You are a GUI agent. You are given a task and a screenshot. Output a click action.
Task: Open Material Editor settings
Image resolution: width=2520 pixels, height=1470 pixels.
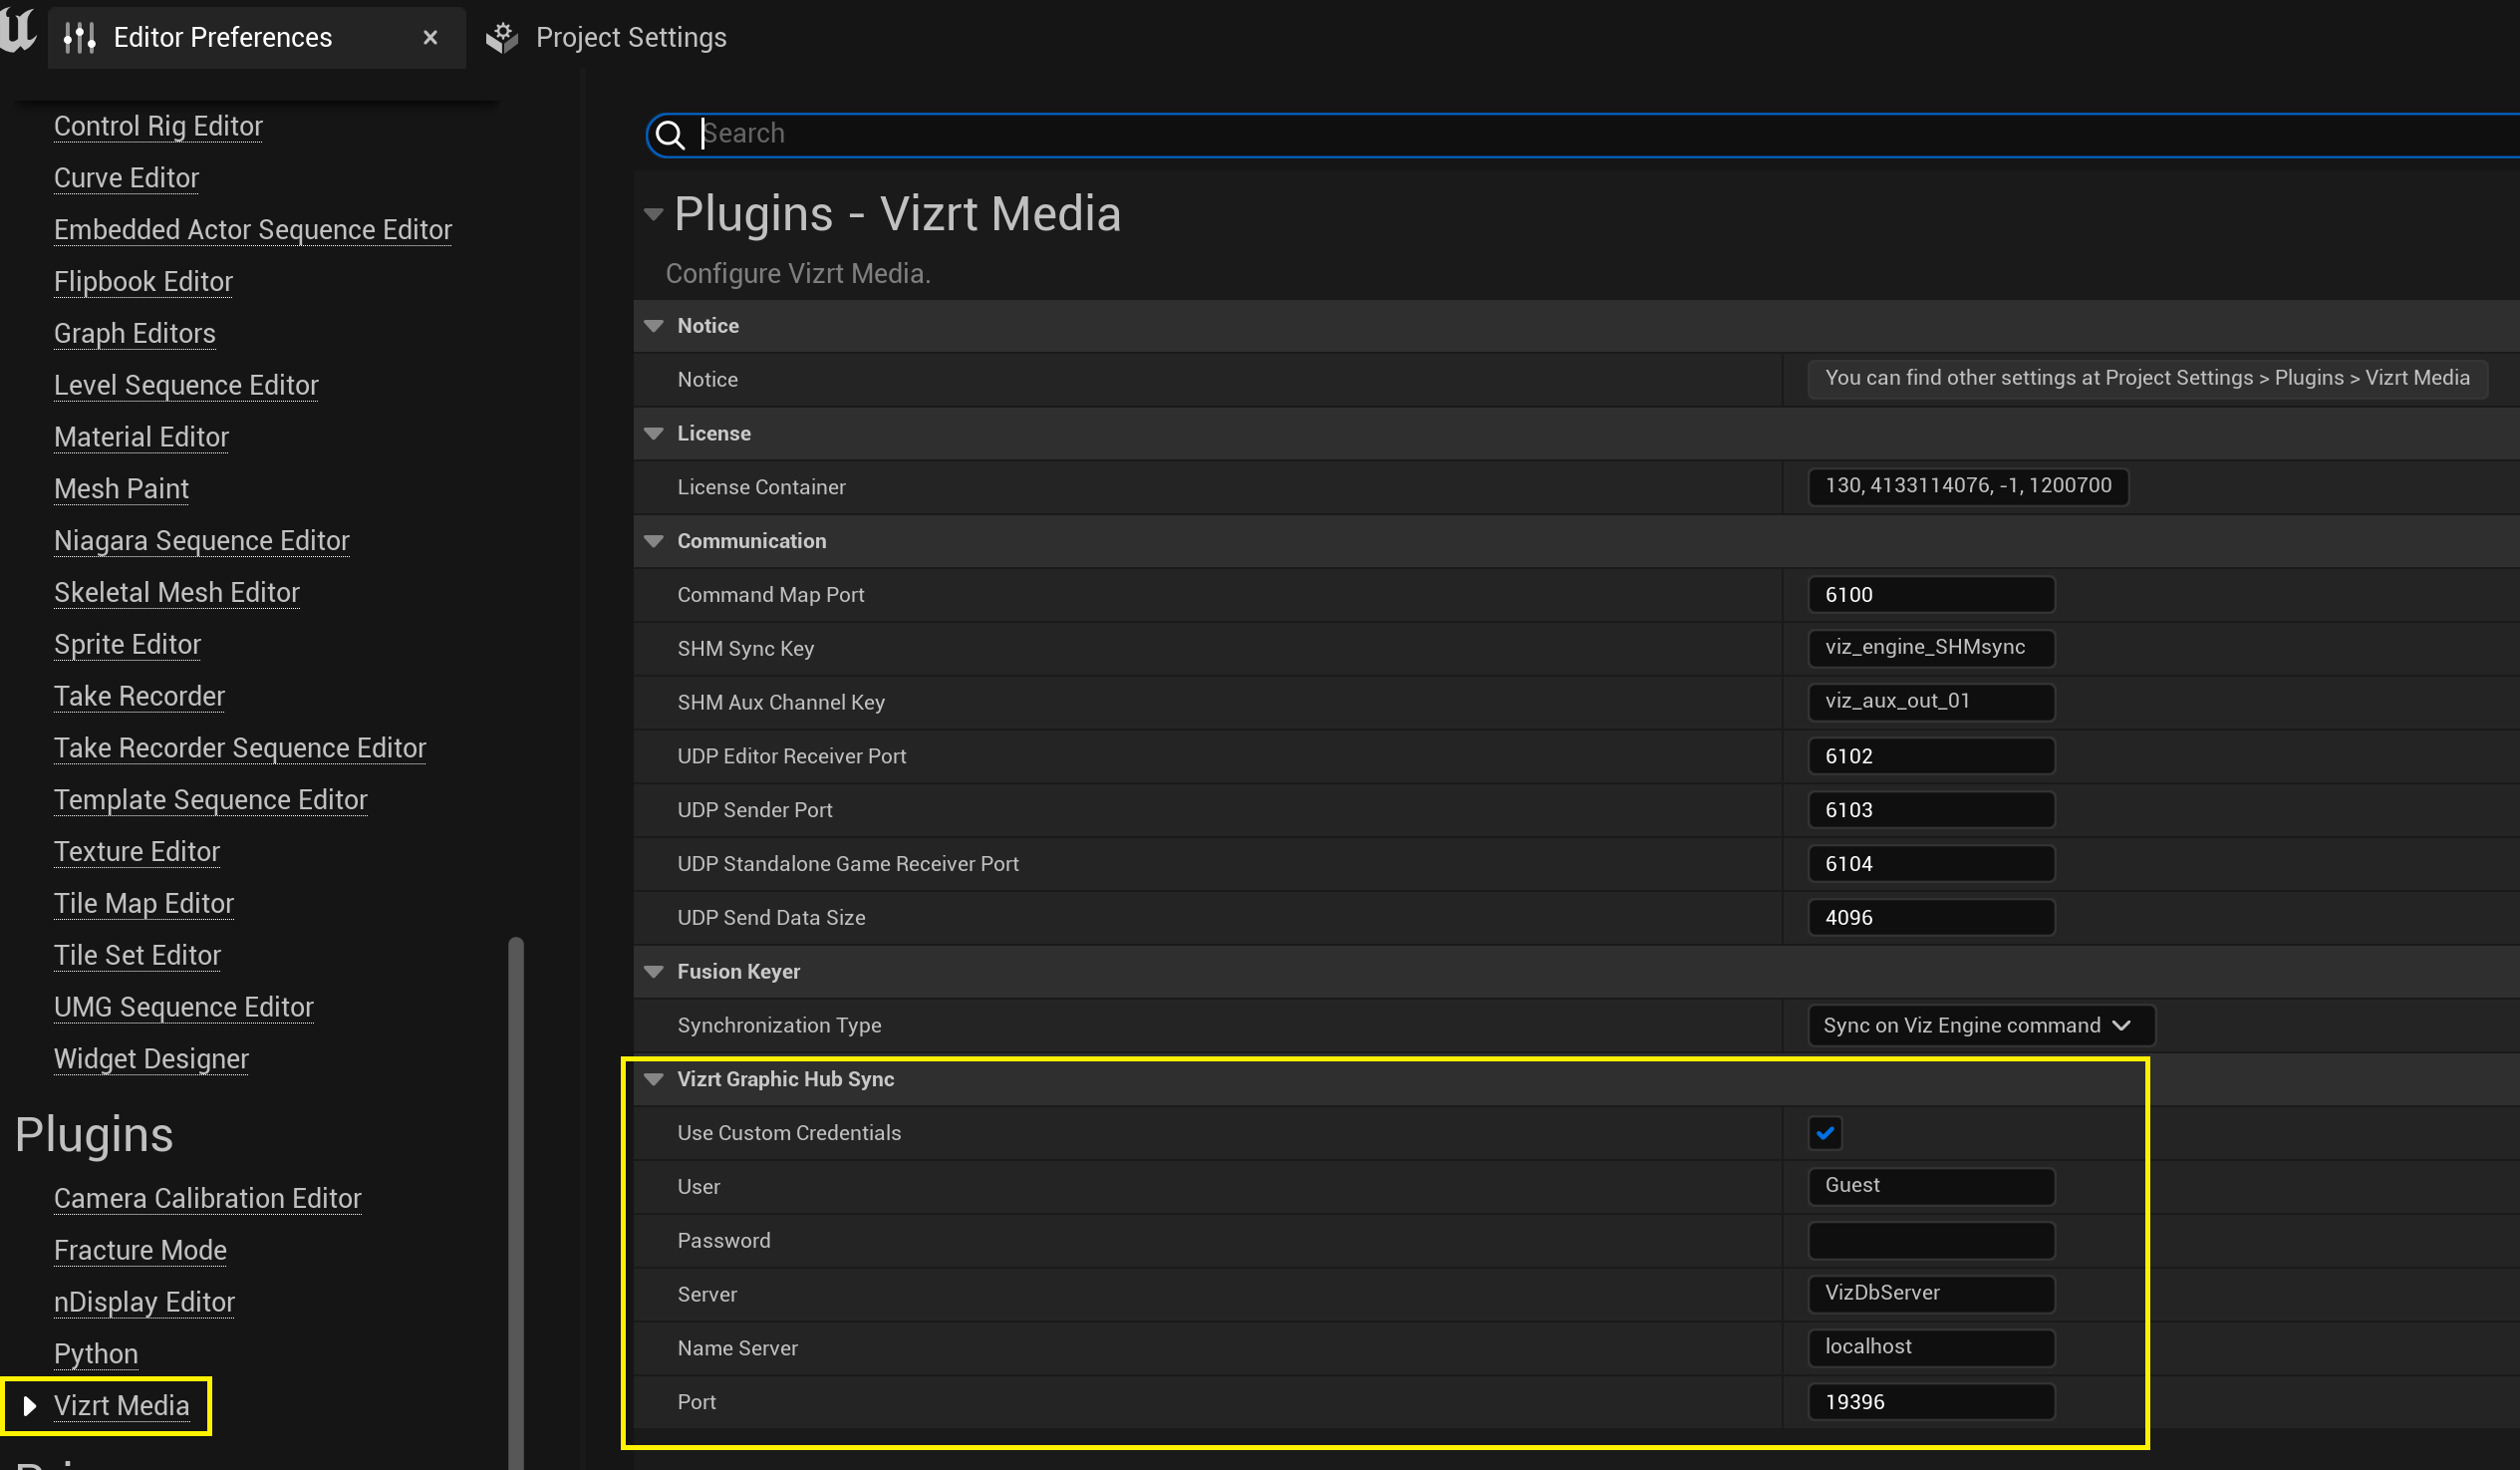click(x=141, y=438)
